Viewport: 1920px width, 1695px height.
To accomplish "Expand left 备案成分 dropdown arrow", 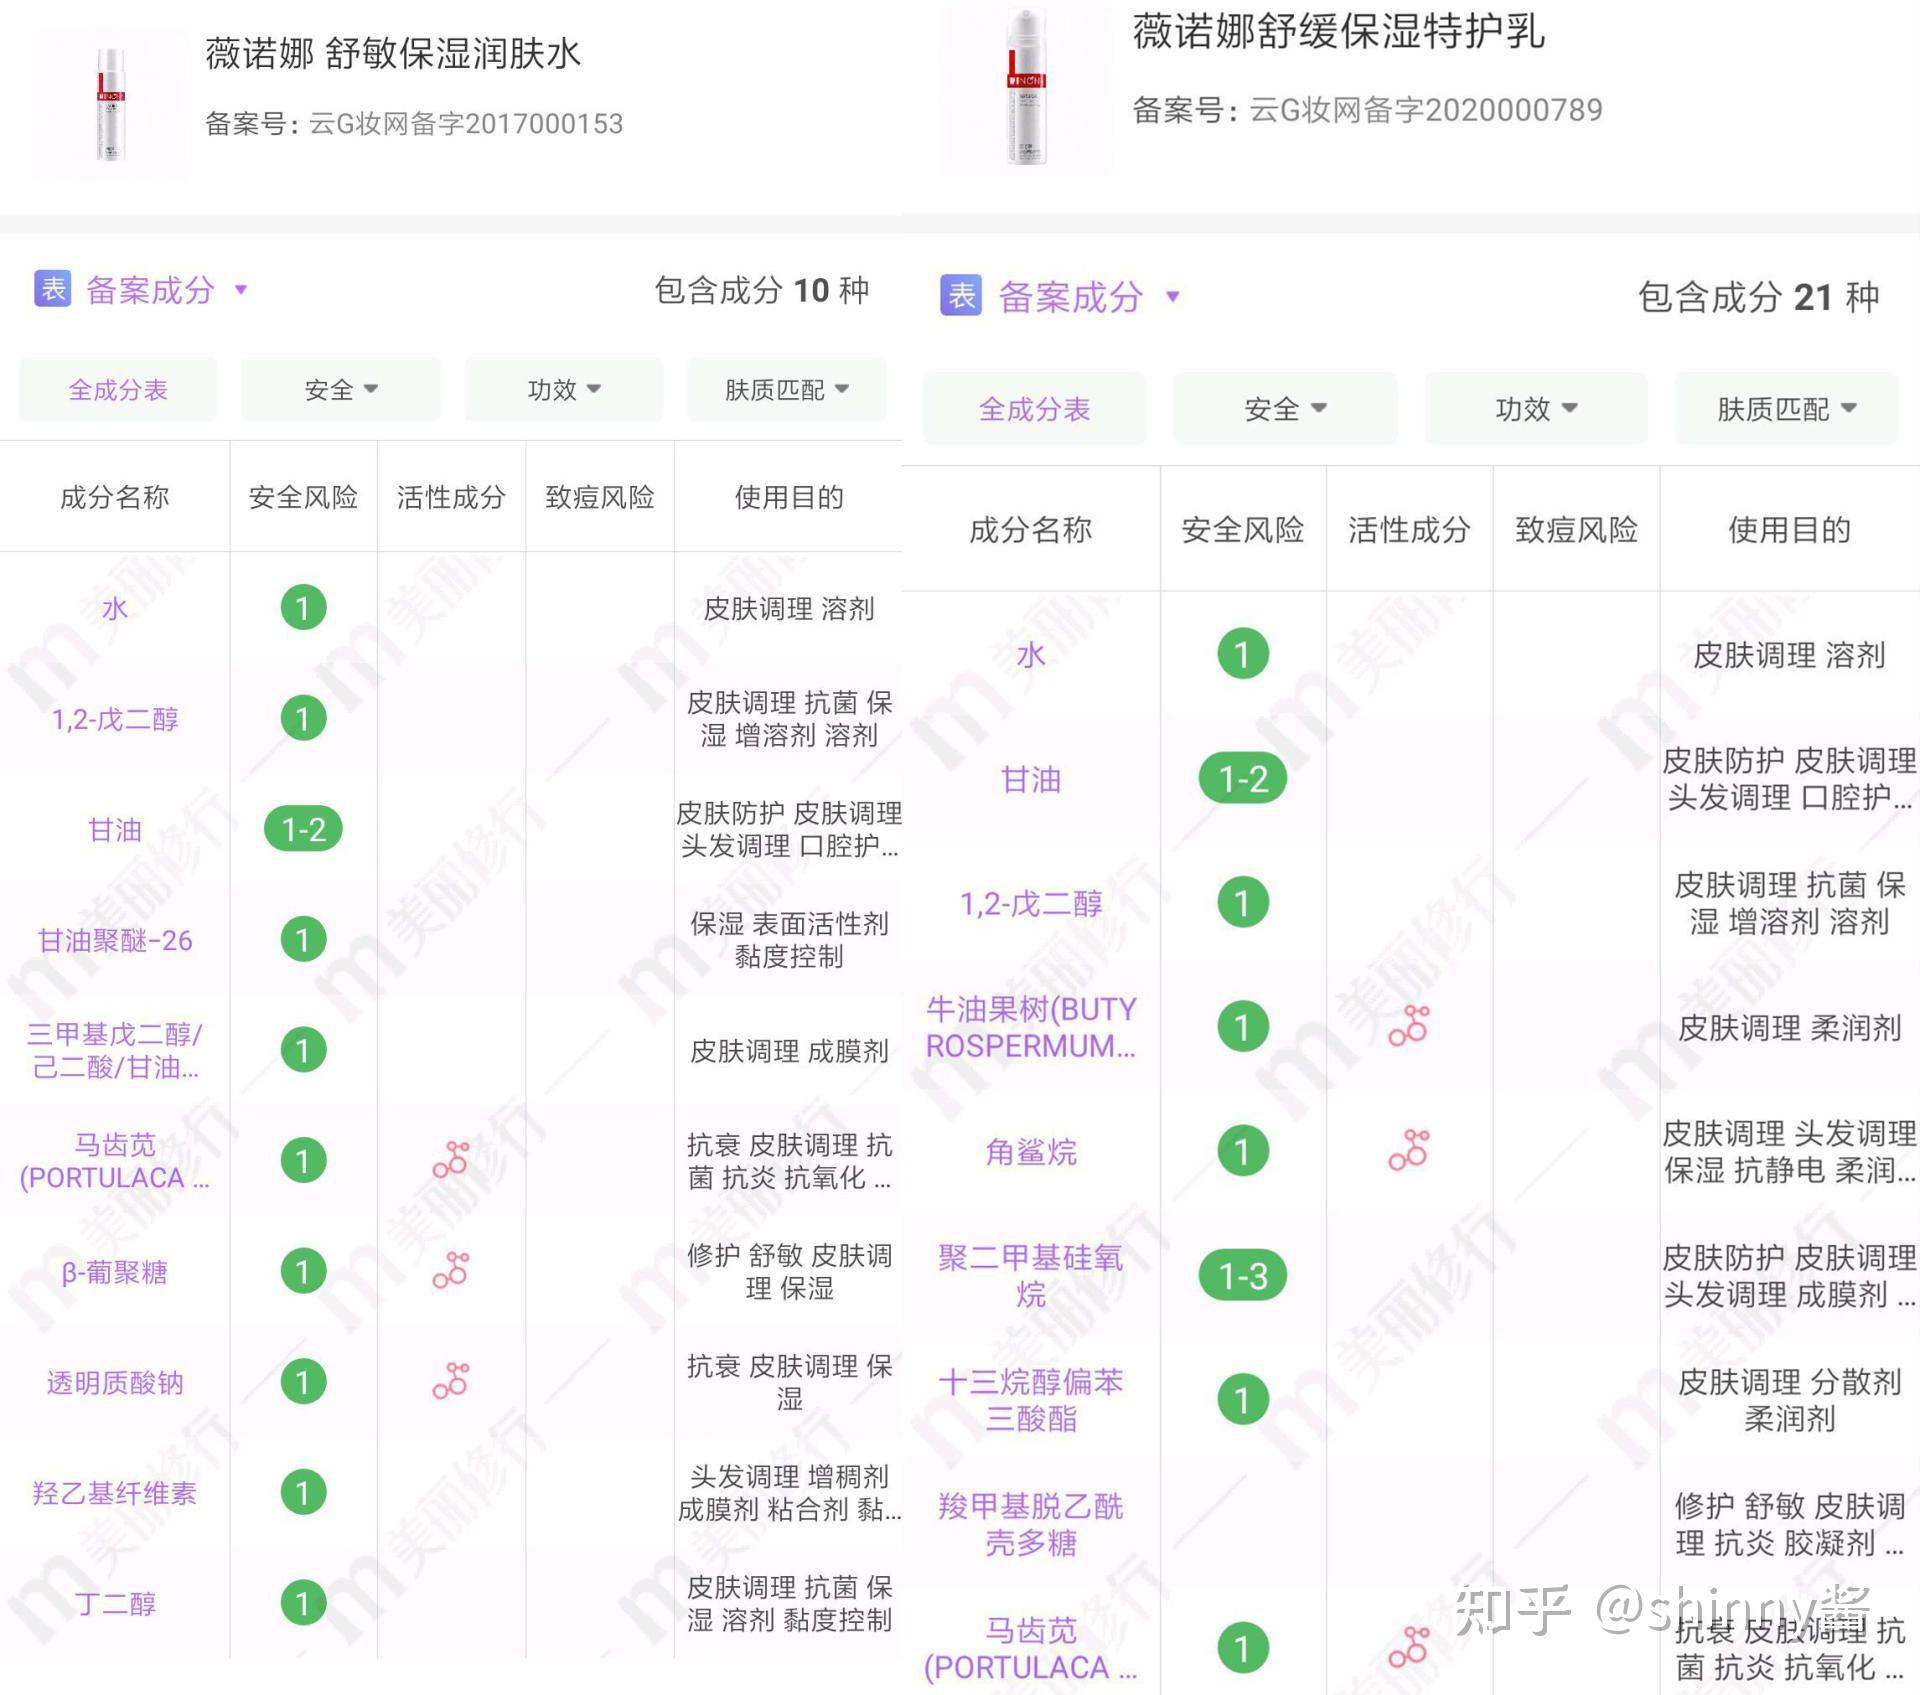I will click(240, 290).
